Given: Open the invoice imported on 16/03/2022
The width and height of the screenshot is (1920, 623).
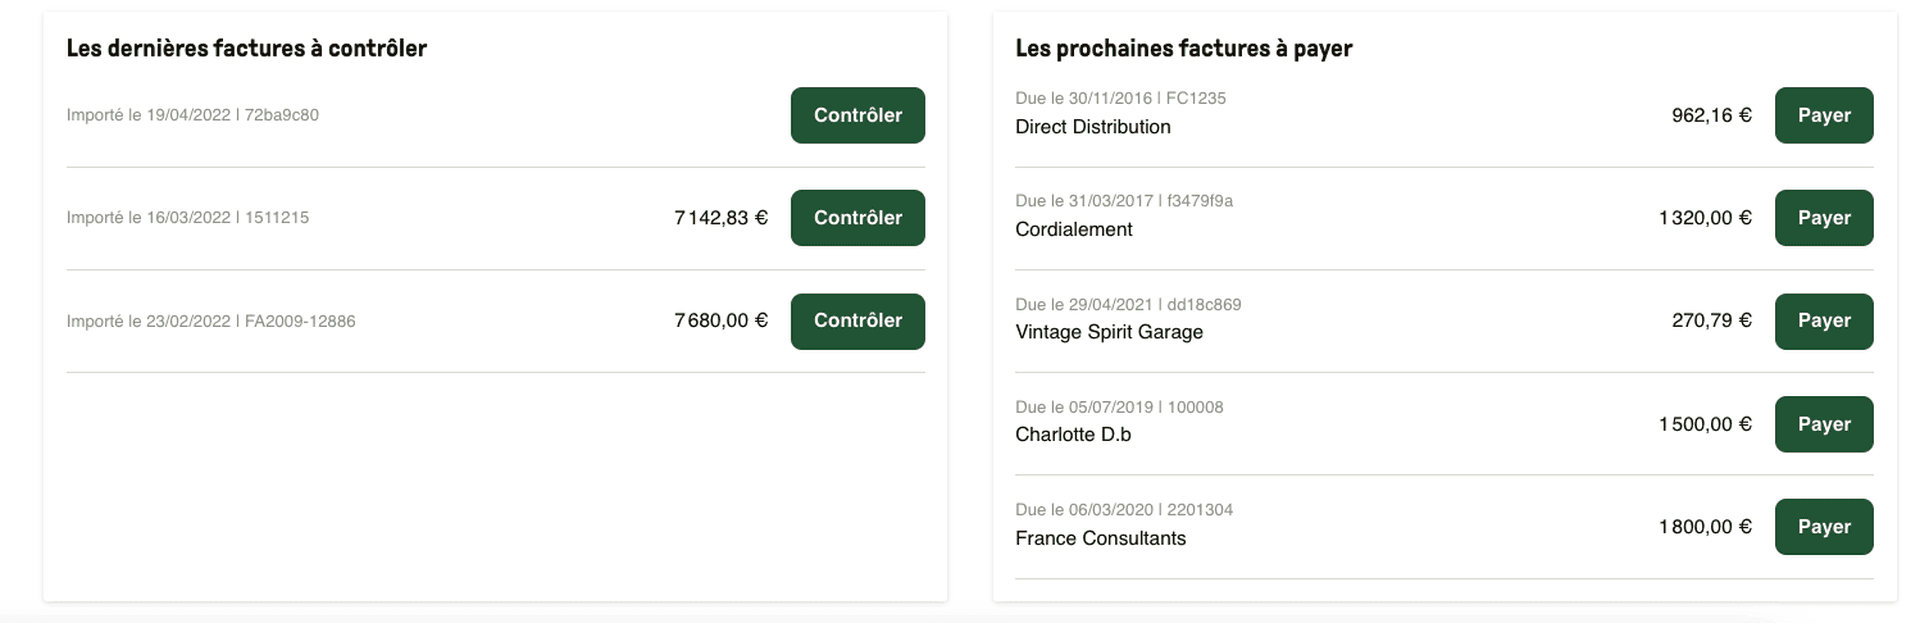Looking at the screenshot, I should pyautogui.click(x=188, y=217).
